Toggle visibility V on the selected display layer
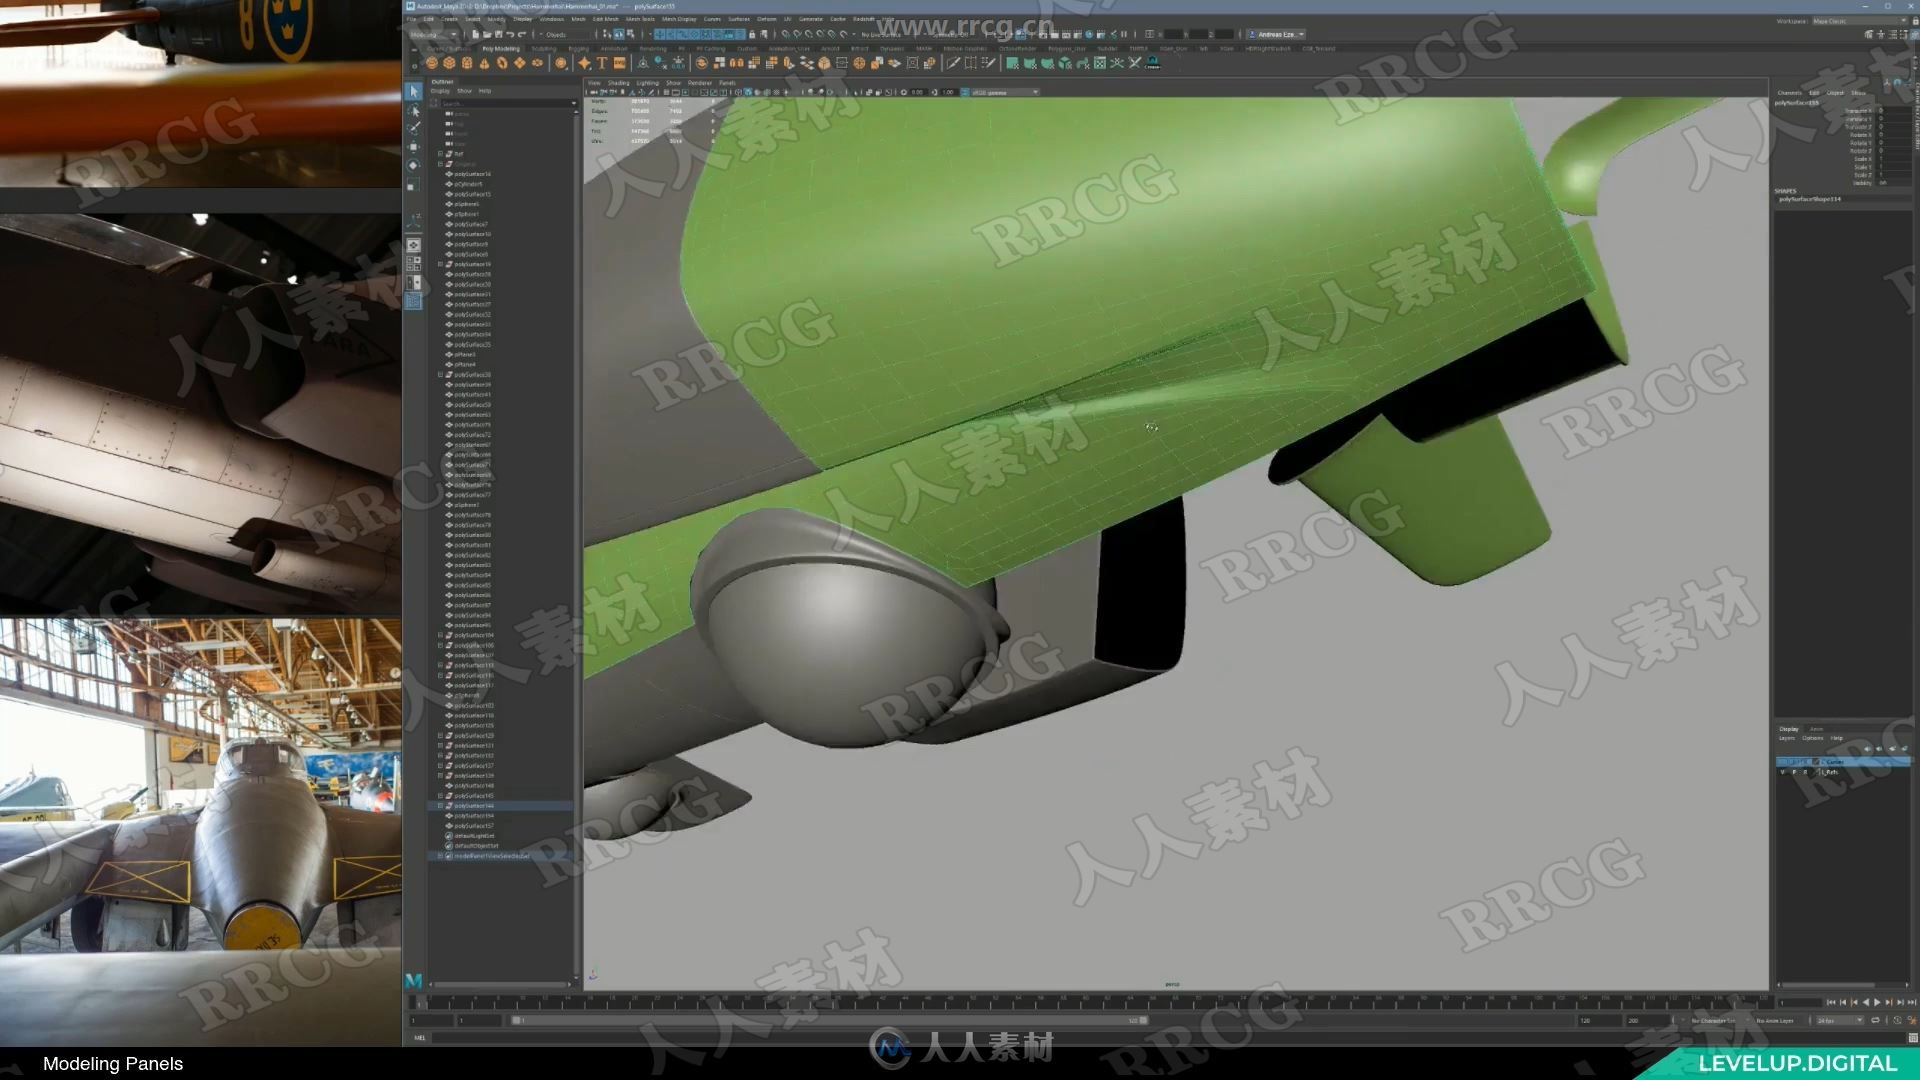This screenshot has height=1080, width=1920. (x=1782, y=762)
